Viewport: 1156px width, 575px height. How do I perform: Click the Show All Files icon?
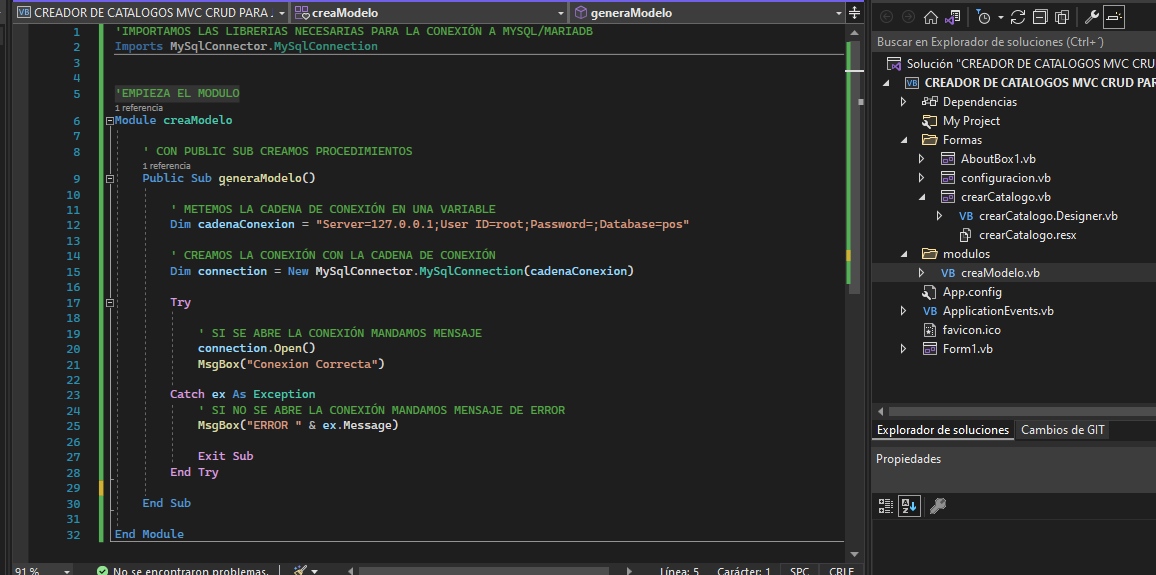(1062, 17)
